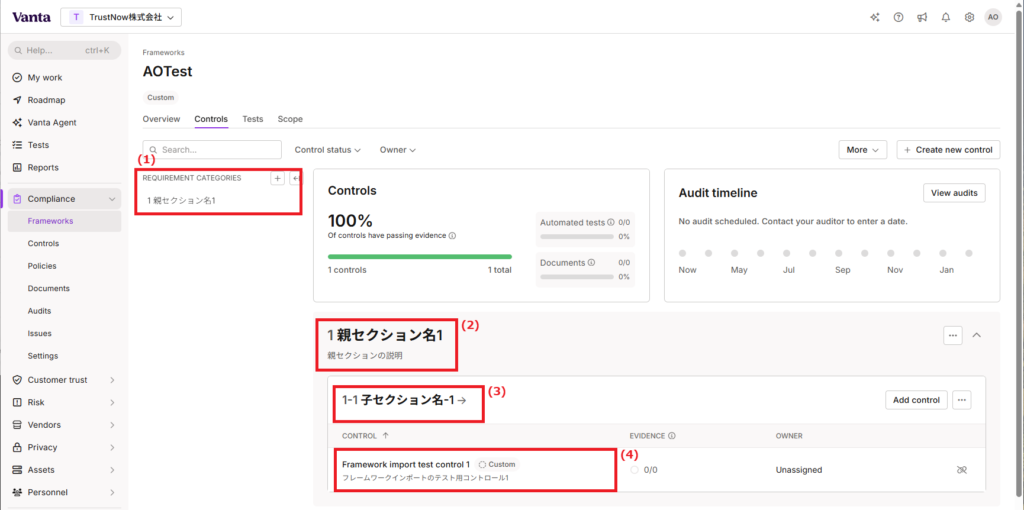The width and height of the screenshot is (1024, 510).
Task: Open the help question mark icon
Action: tap(898, 17)
